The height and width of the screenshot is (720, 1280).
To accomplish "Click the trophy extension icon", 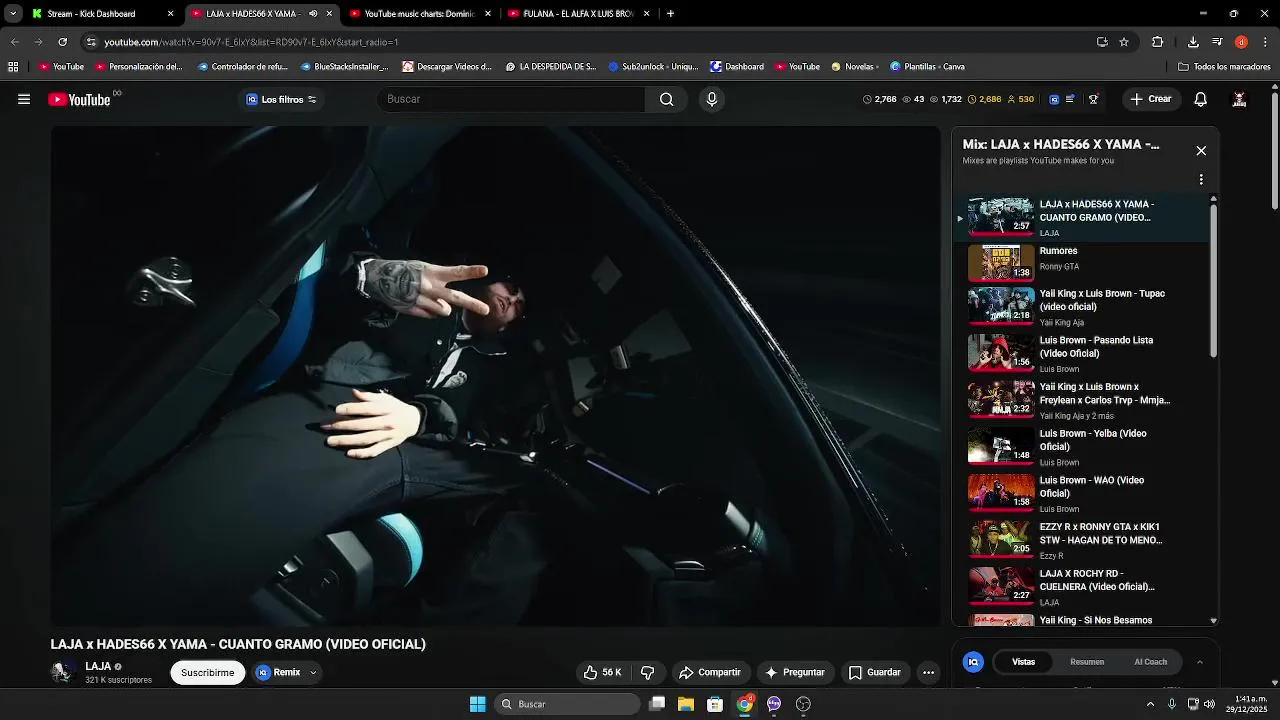I will click(x=1093, y=99).
